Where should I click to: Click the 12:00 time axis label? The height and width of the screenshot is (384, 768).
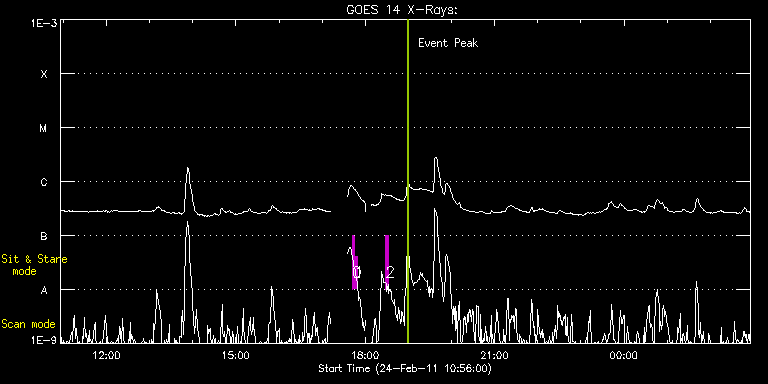tap(106, 355)
